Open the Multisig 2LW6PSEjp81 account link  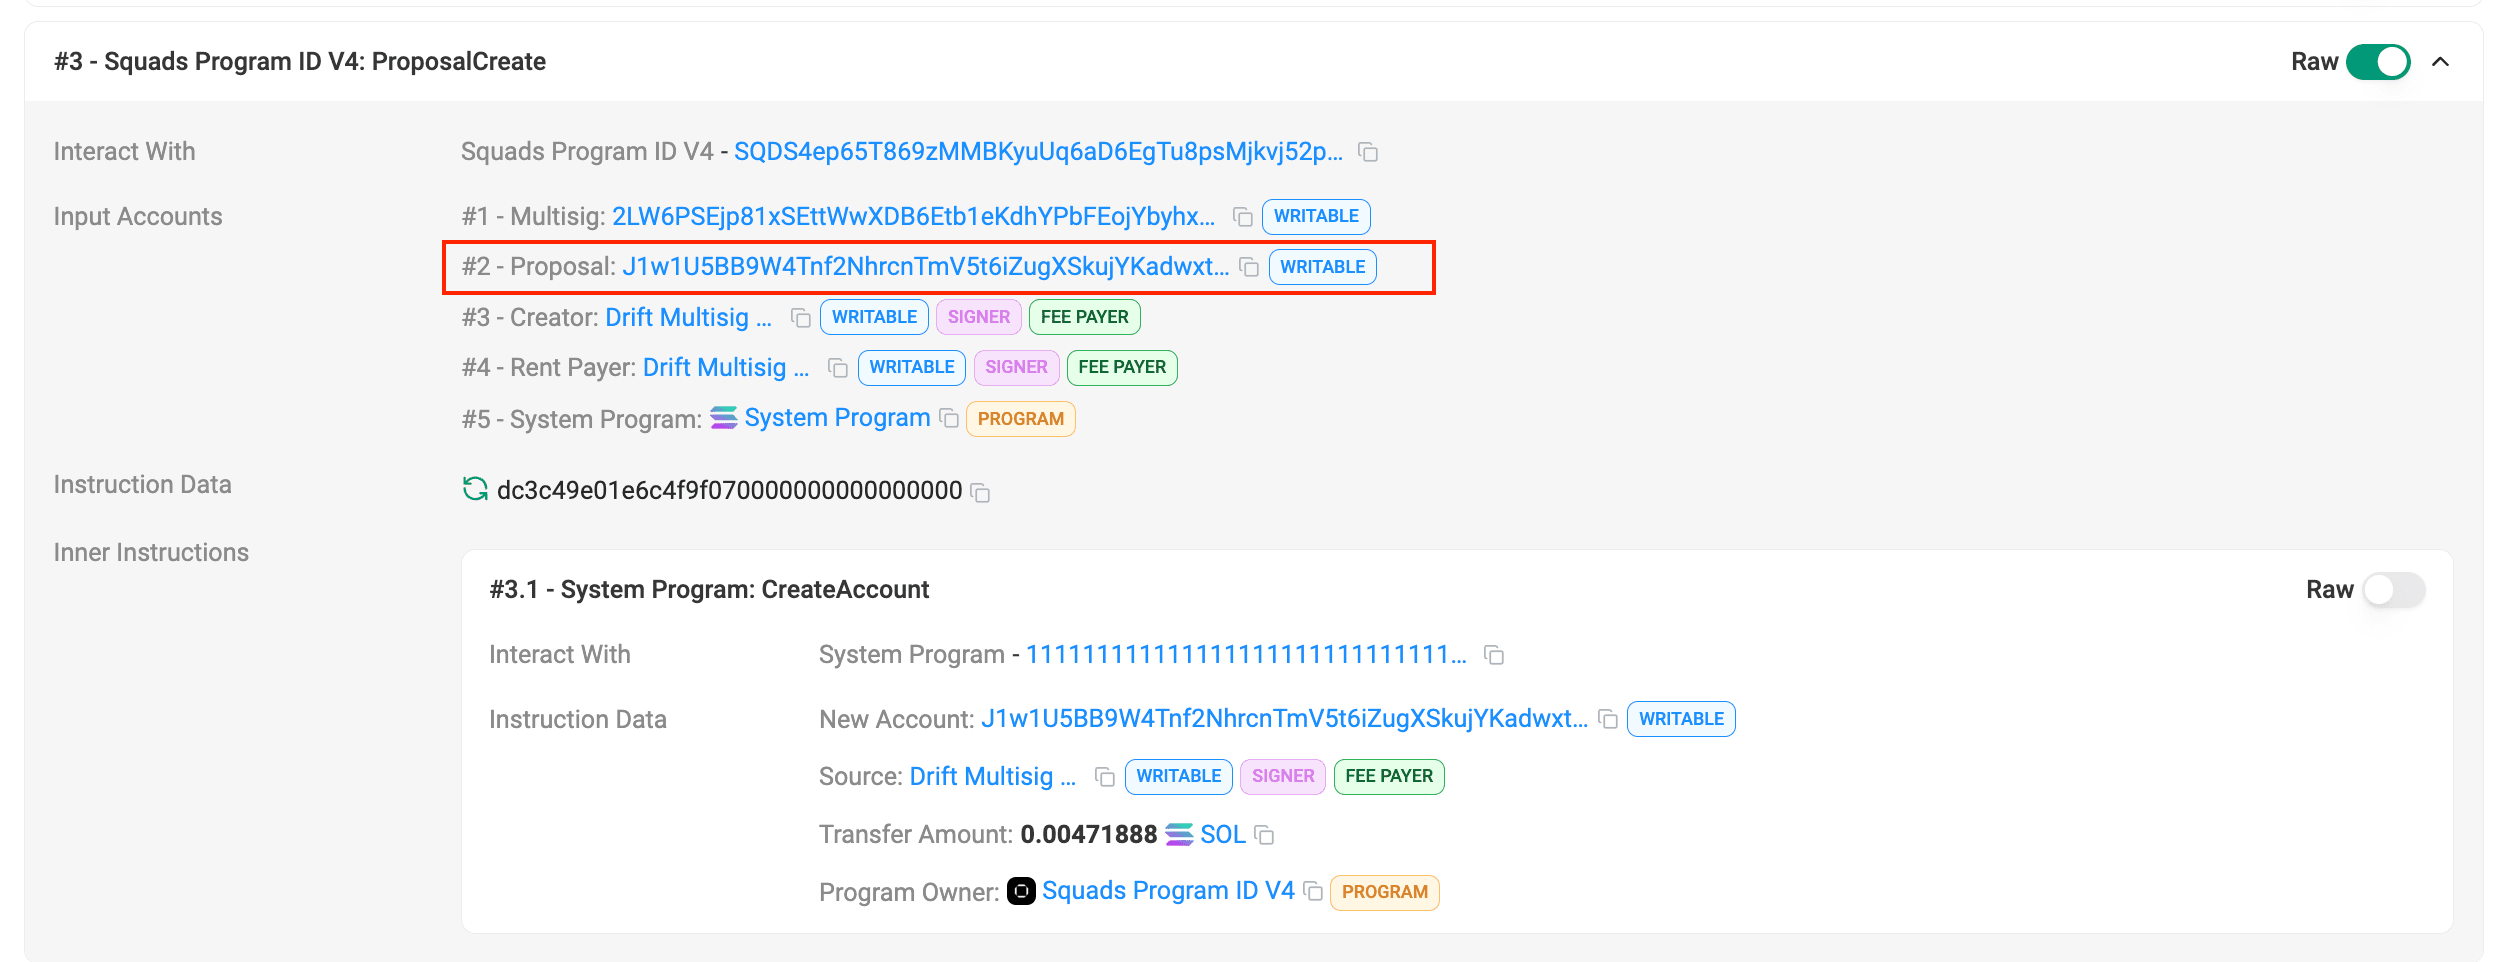point(912,217)
